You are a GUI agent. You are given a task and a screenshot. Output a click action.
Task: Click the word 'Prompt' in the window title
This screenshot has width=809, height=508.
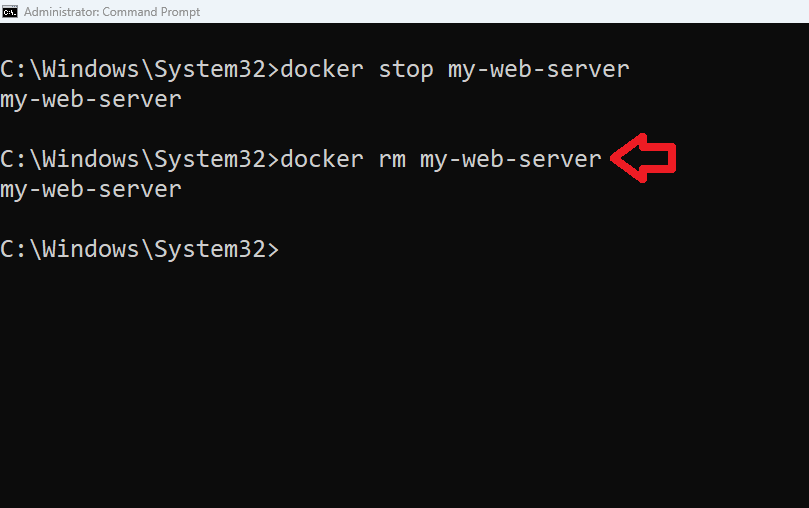pos(180,12)
